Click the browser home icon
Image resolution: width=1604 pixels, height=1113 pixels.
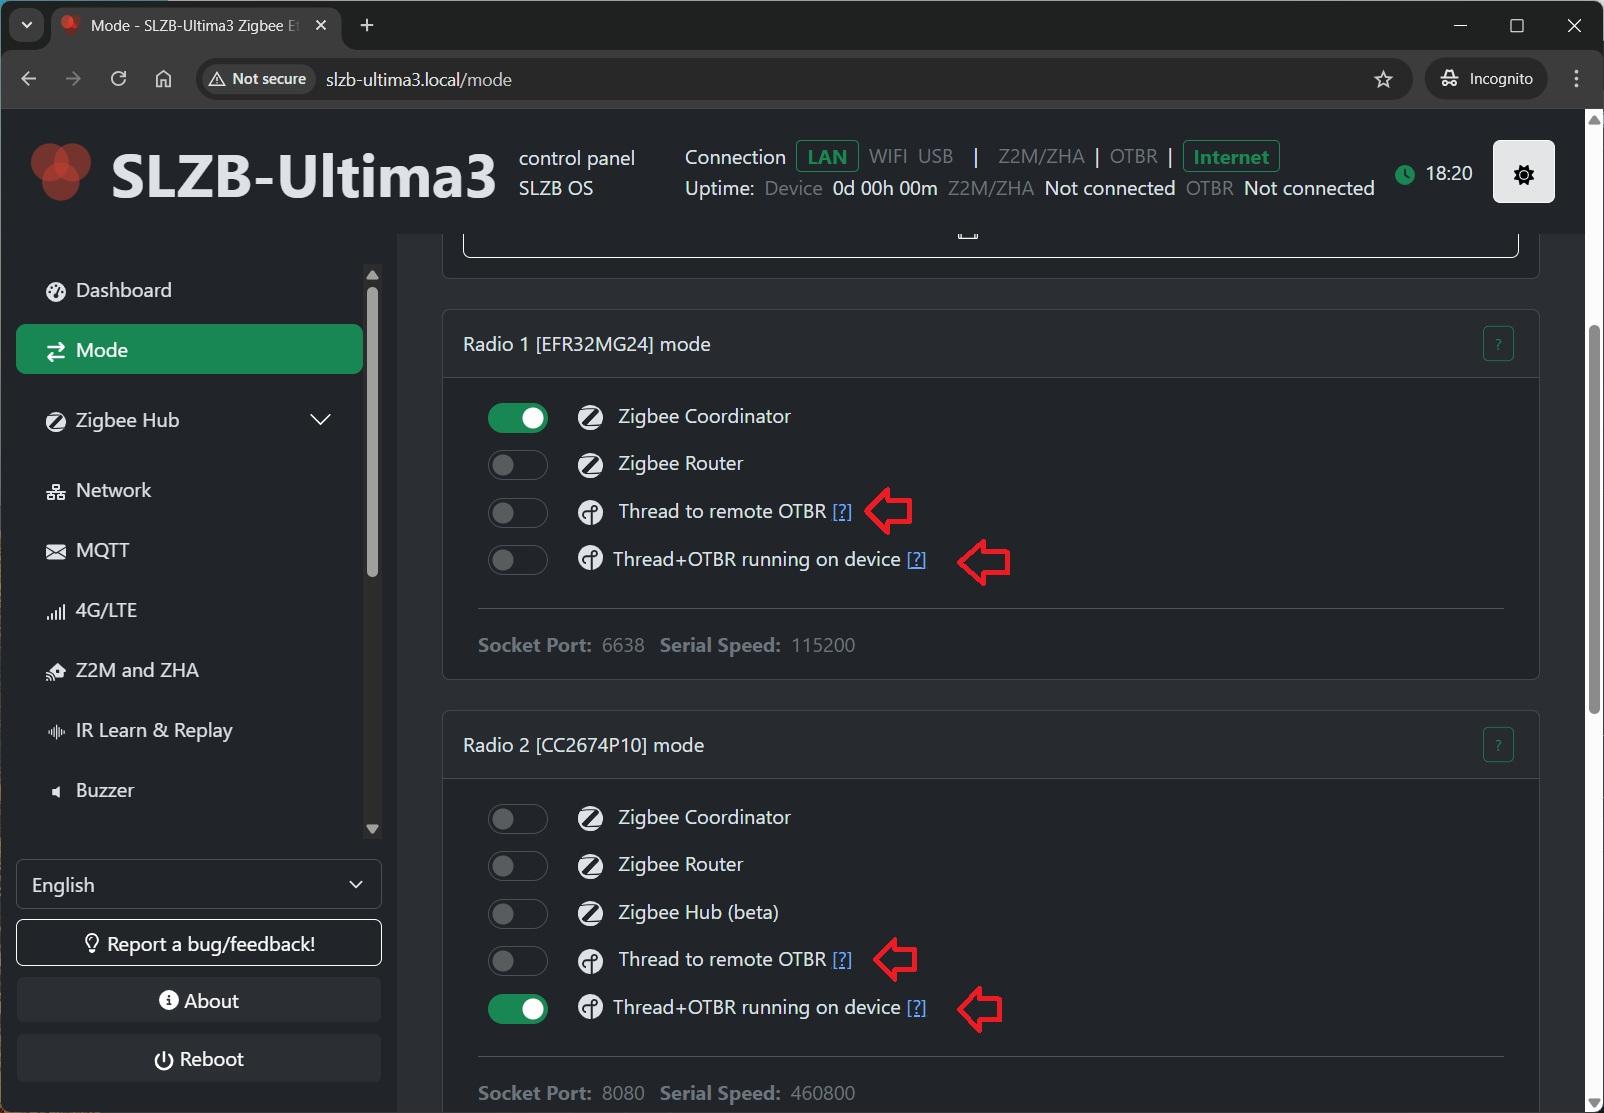coord(164,79)
